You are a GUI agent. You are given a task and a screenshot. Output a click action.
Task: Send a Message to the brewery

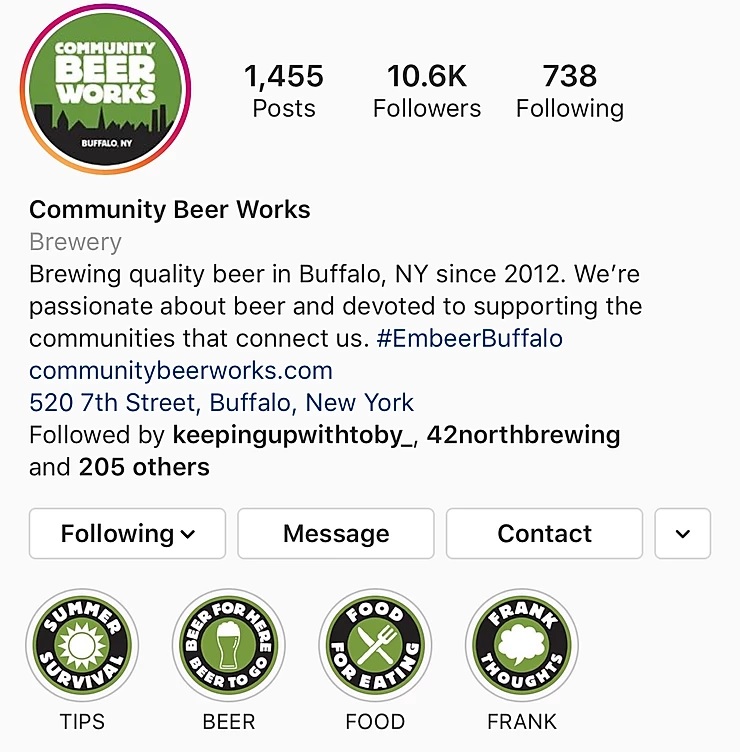pos(336,533)
